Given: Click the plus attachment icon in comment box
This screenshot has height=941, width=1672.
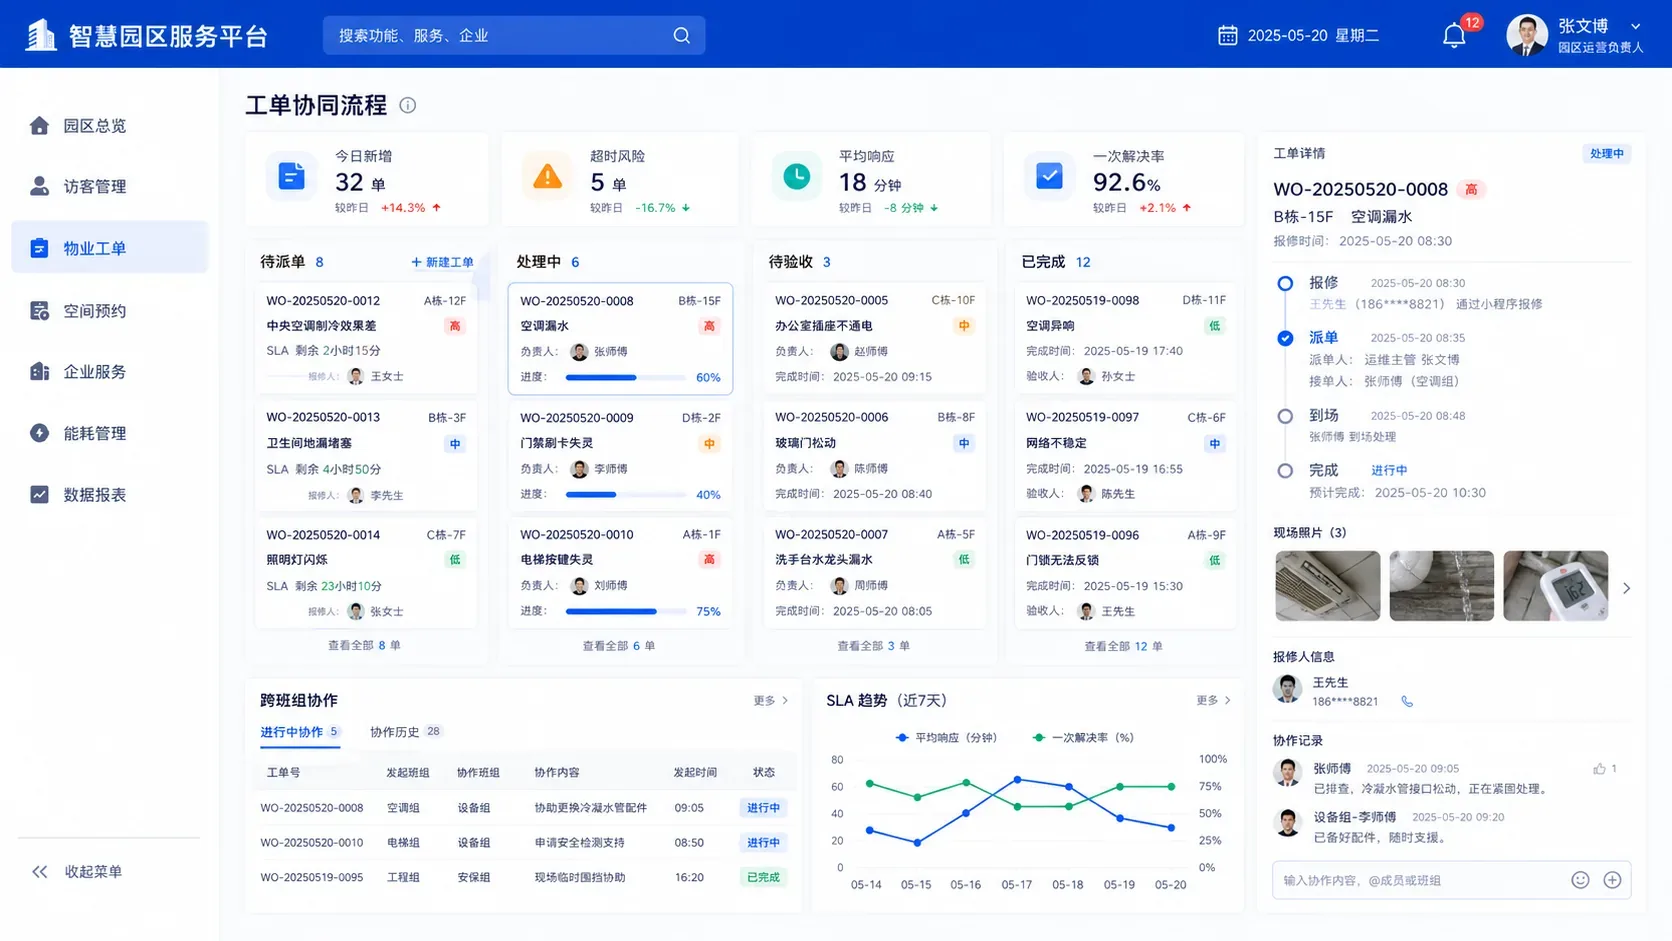Looking at the screenshot, I should coord(1612,880).
